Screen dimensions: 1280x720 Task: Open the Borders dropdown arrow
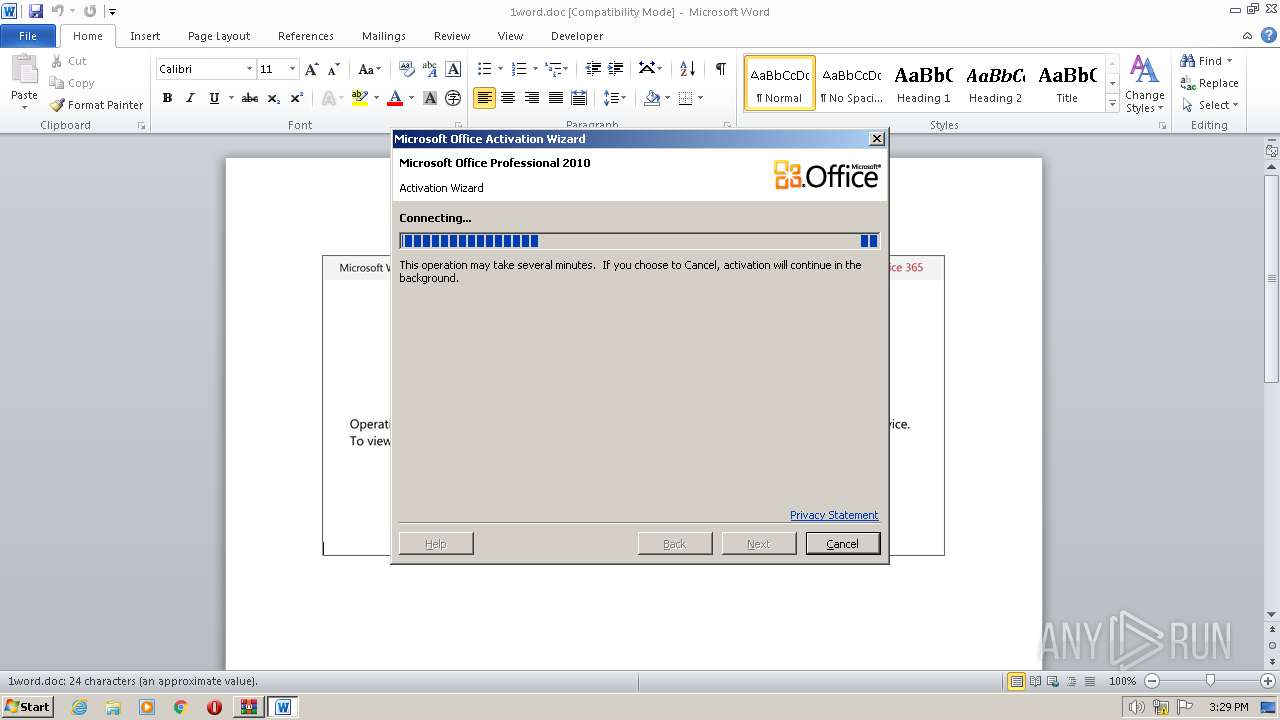700,98
